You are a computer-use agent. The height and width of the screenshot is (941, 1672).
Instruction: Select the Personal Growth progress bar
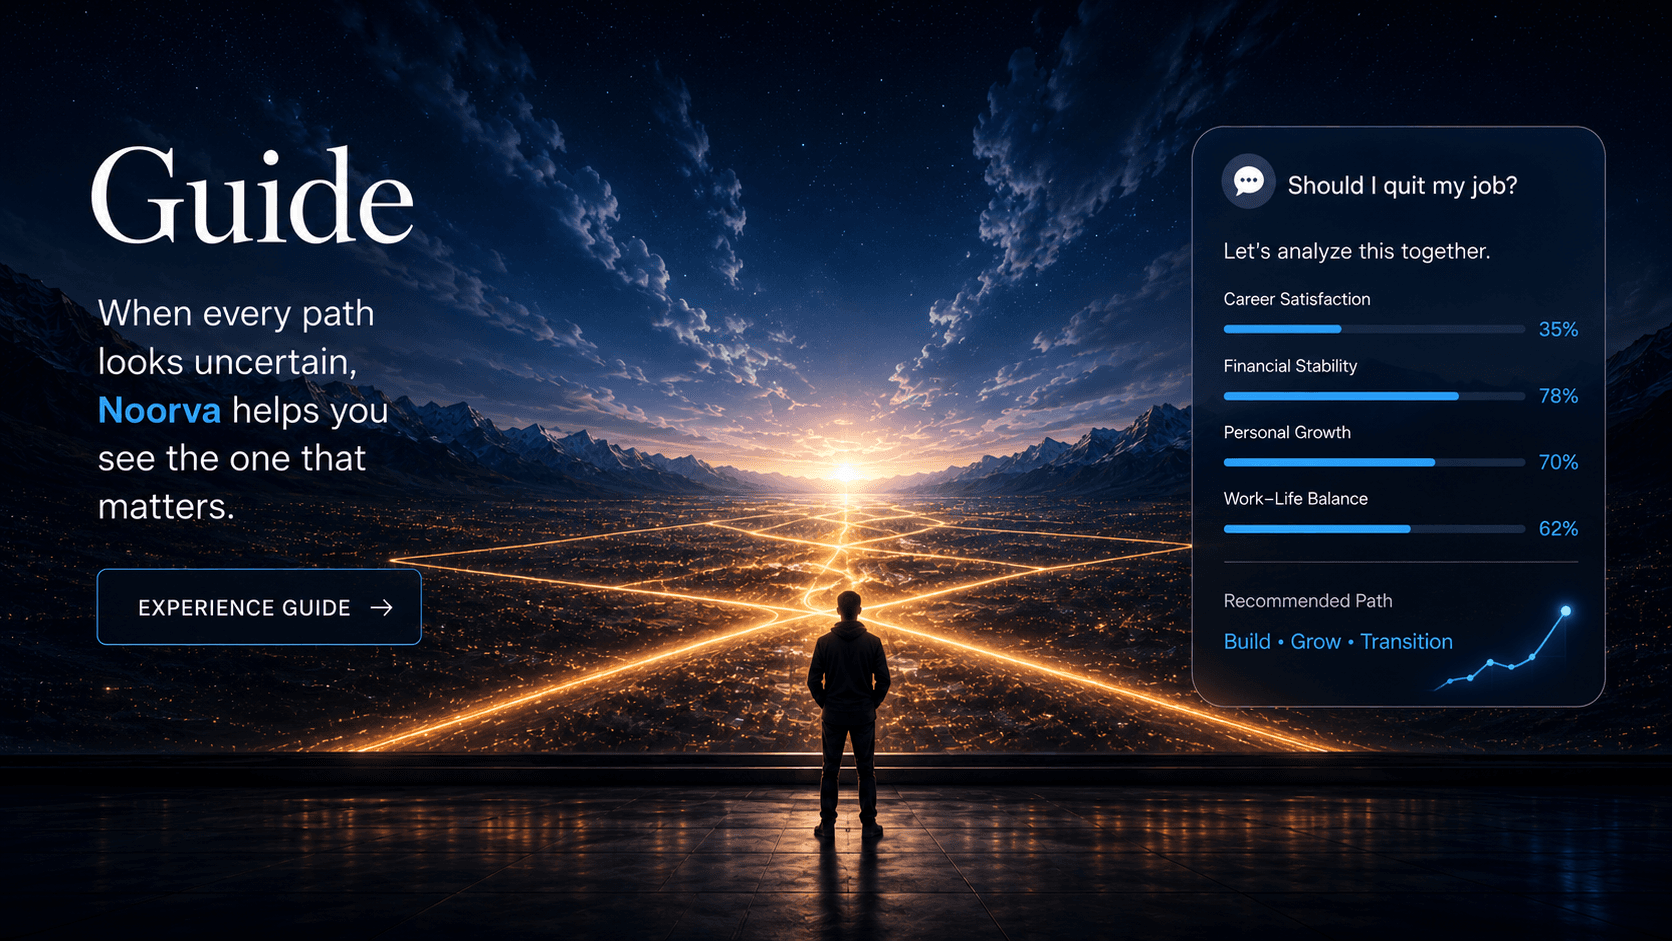1374,462
